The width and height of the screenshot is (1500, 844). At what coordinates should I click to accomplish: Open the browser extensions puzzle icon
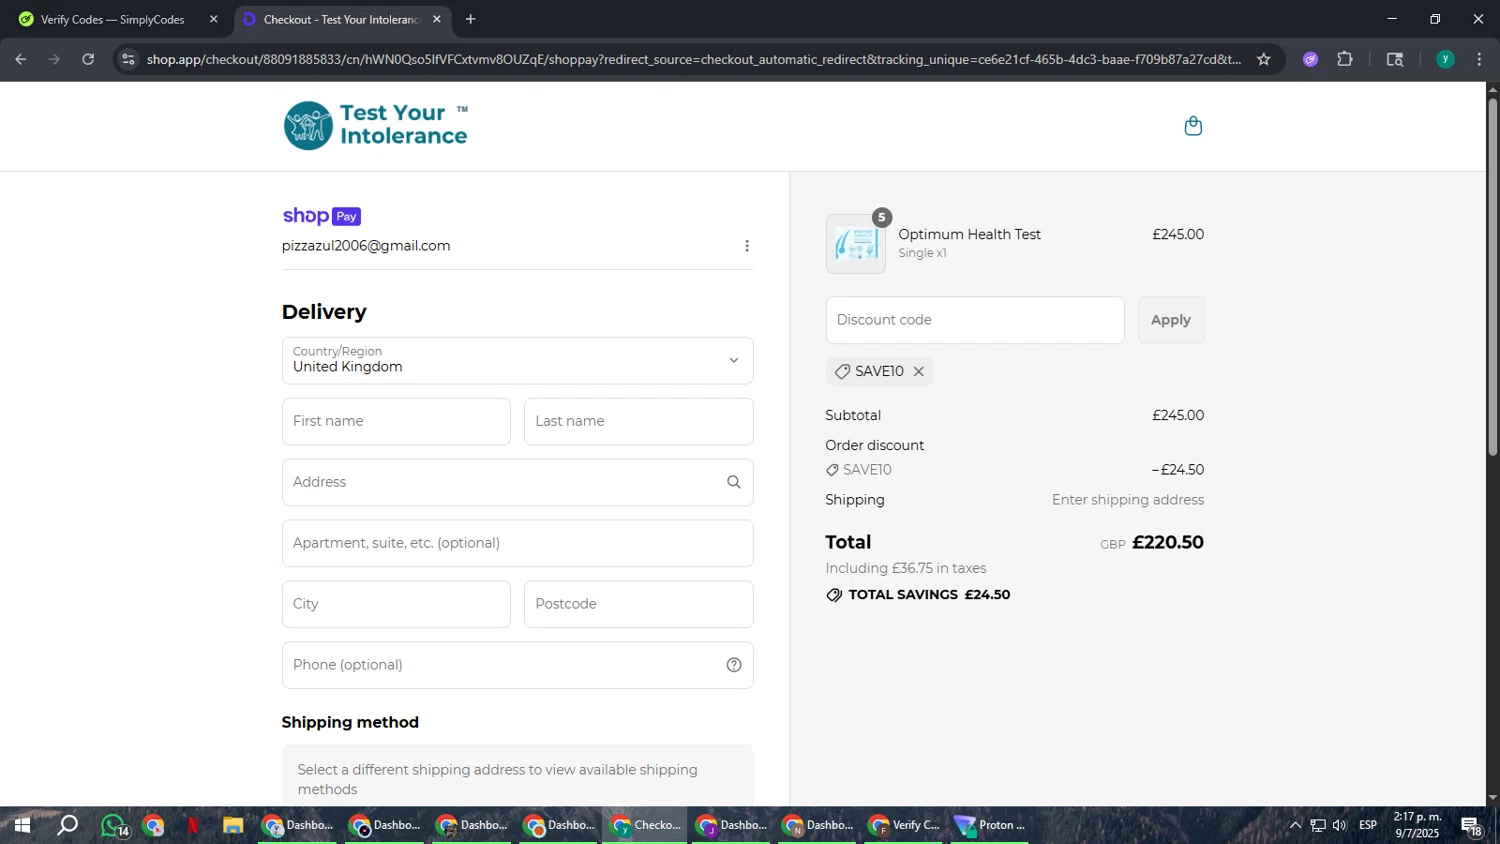click(x=1345, y=59)
